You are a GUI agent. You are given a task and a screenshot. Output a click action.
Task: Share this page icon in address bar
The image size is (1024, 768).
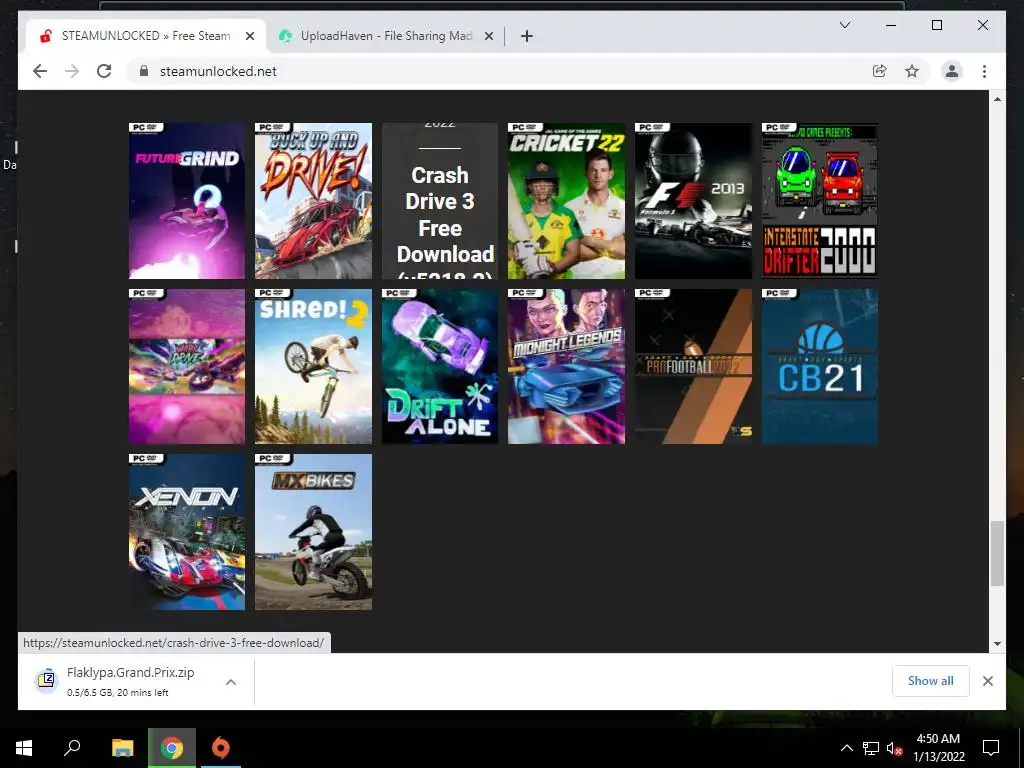click(880, 71)
